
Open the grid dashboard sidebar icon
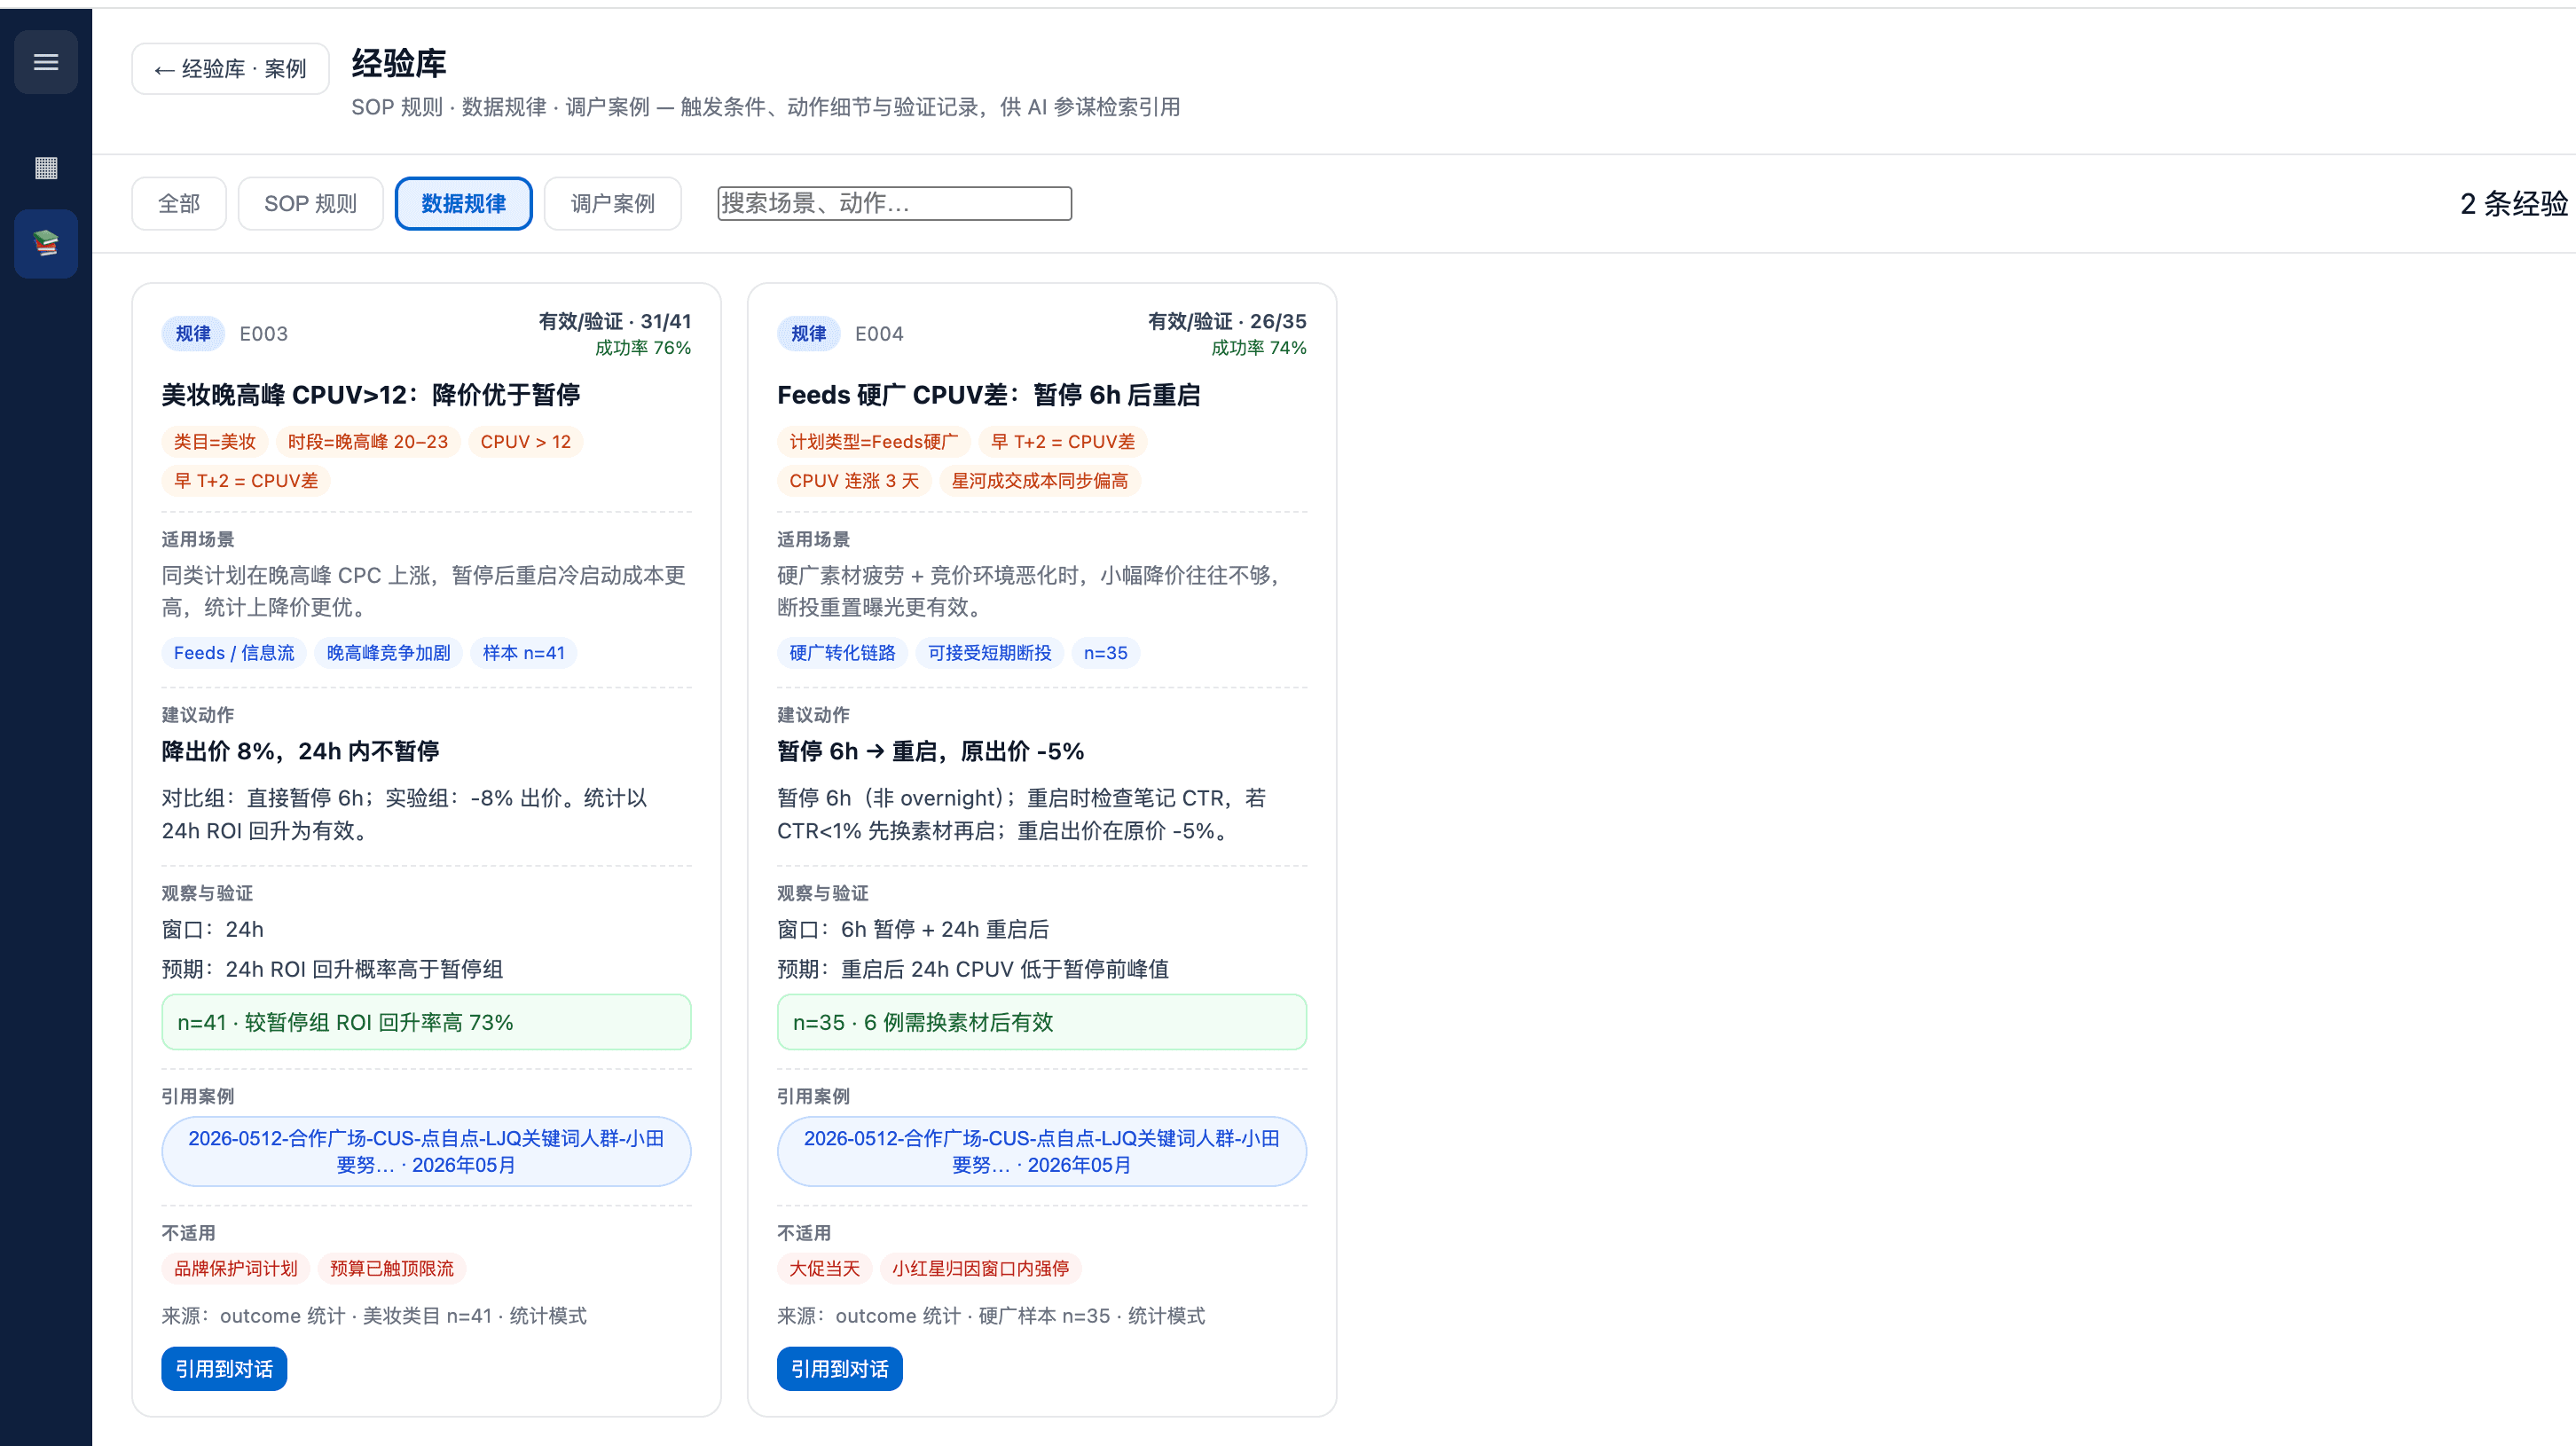[x=46, y=167]
